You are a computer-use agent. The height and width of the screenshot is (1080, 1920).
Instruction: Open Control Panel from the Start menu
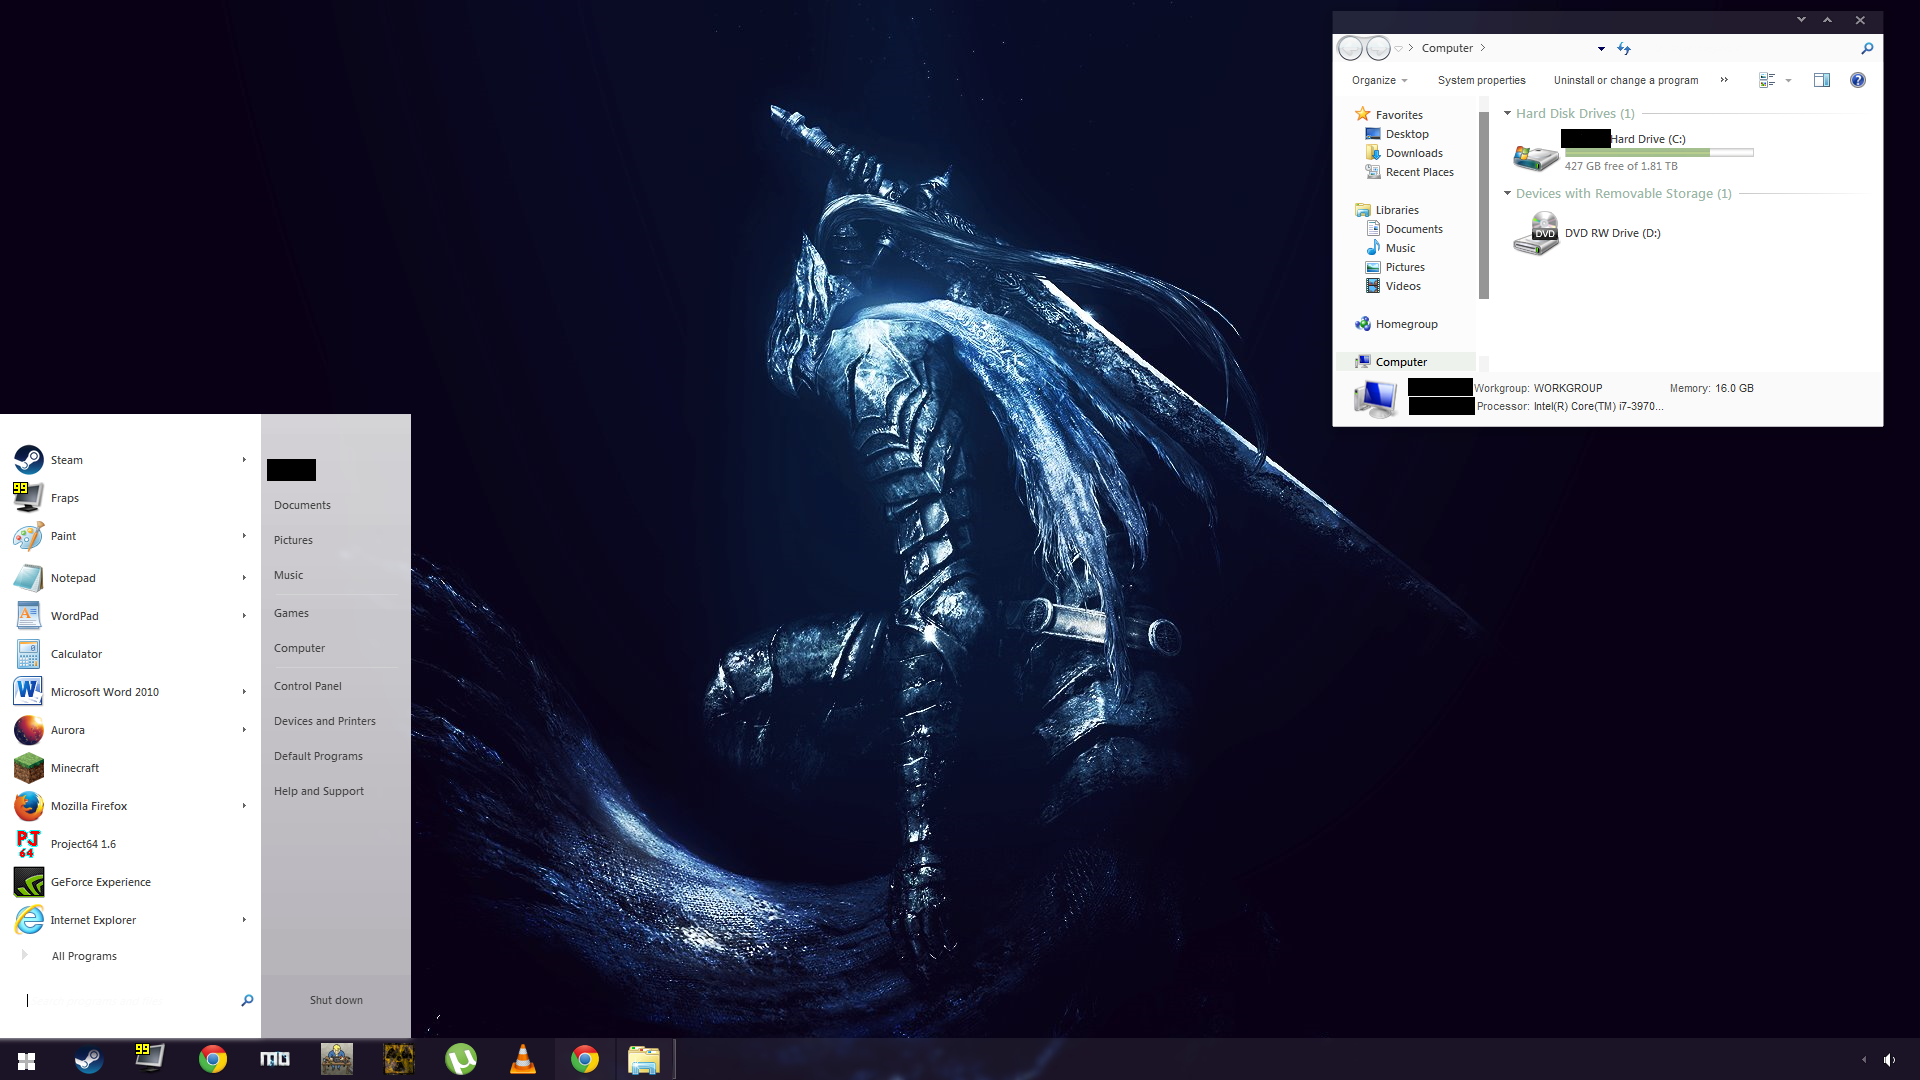click(308, 686)
